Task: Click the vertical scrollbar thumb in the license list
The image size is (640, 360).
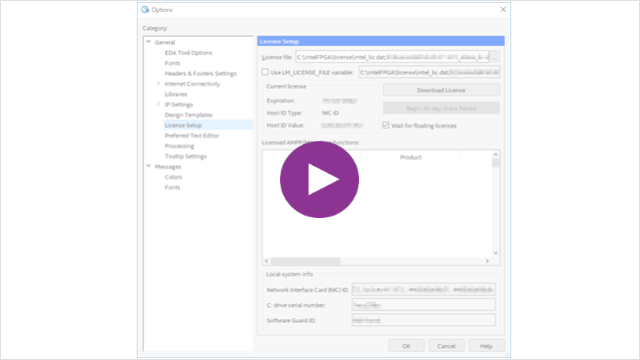Action: pyautogui.click(x=495, y=163)
